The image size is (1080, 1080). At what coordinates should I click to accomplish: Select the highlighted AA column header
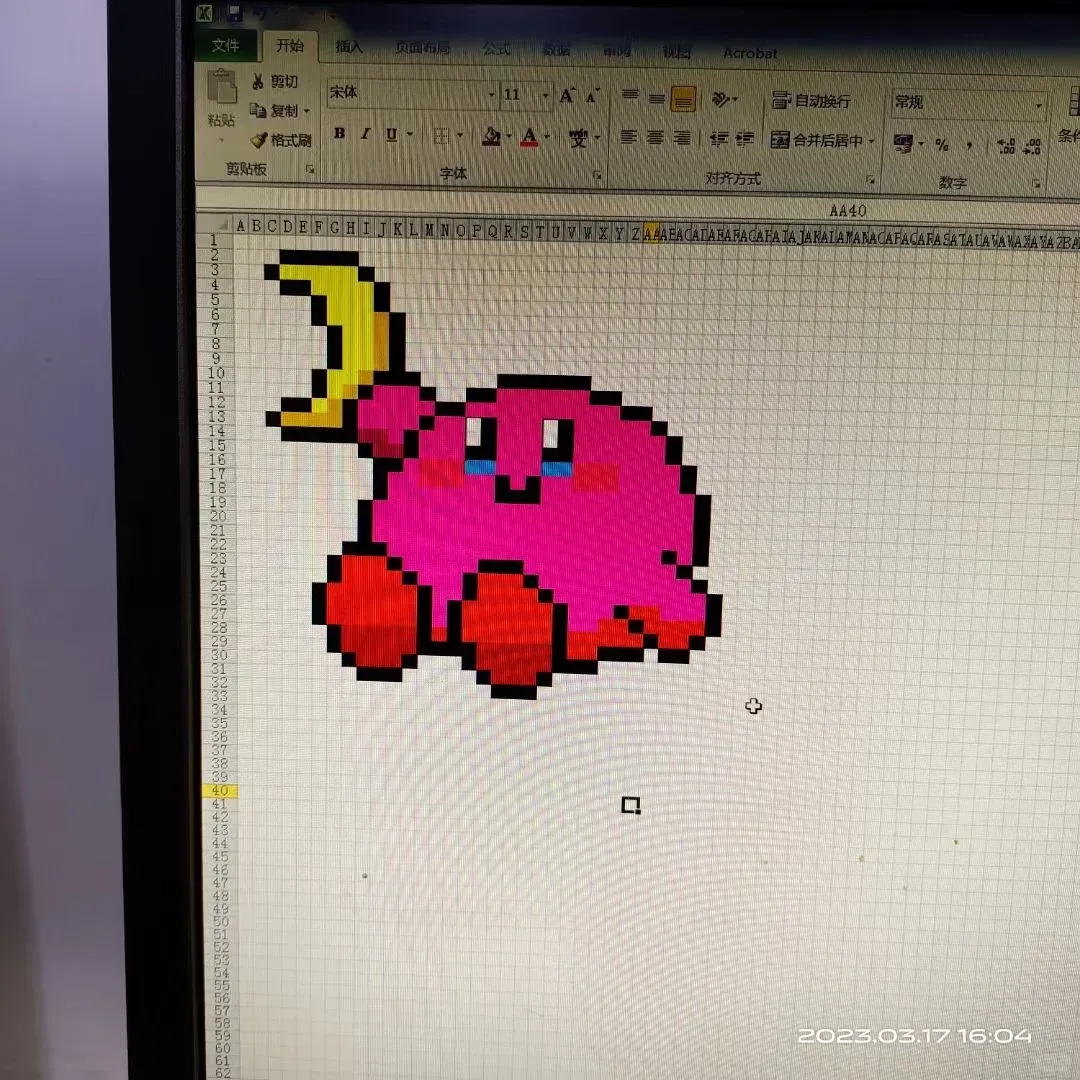(x=651, y=233)
